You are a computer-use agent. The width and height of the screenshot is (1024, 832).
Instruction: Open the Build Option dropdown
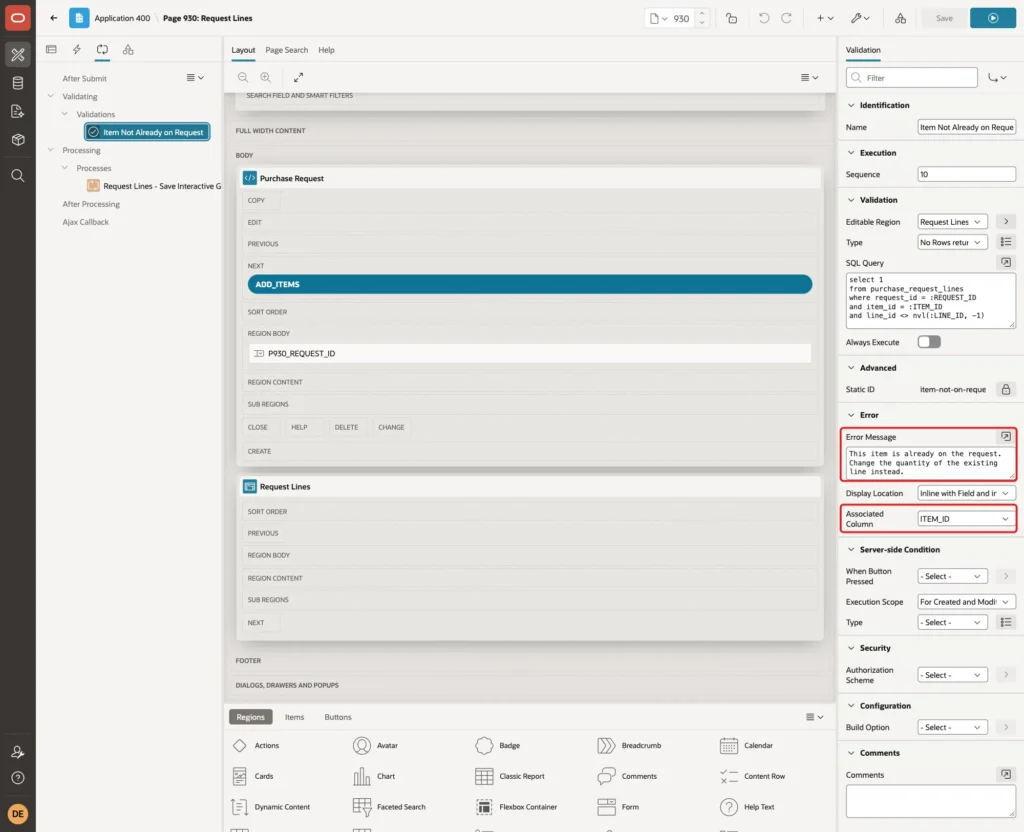point(952,727)
